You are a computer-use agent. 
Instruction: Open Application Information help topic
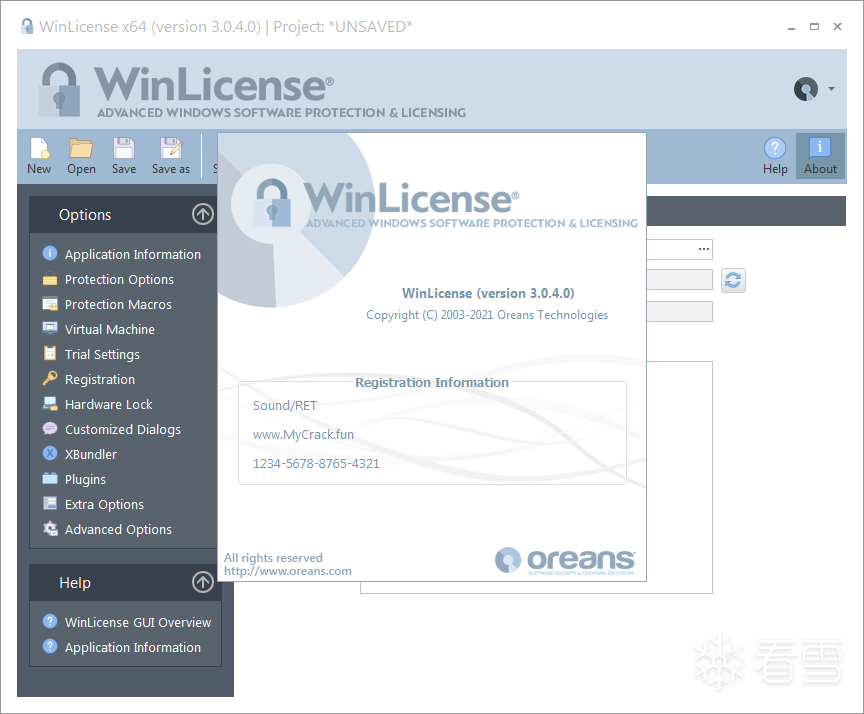(133, 647)
